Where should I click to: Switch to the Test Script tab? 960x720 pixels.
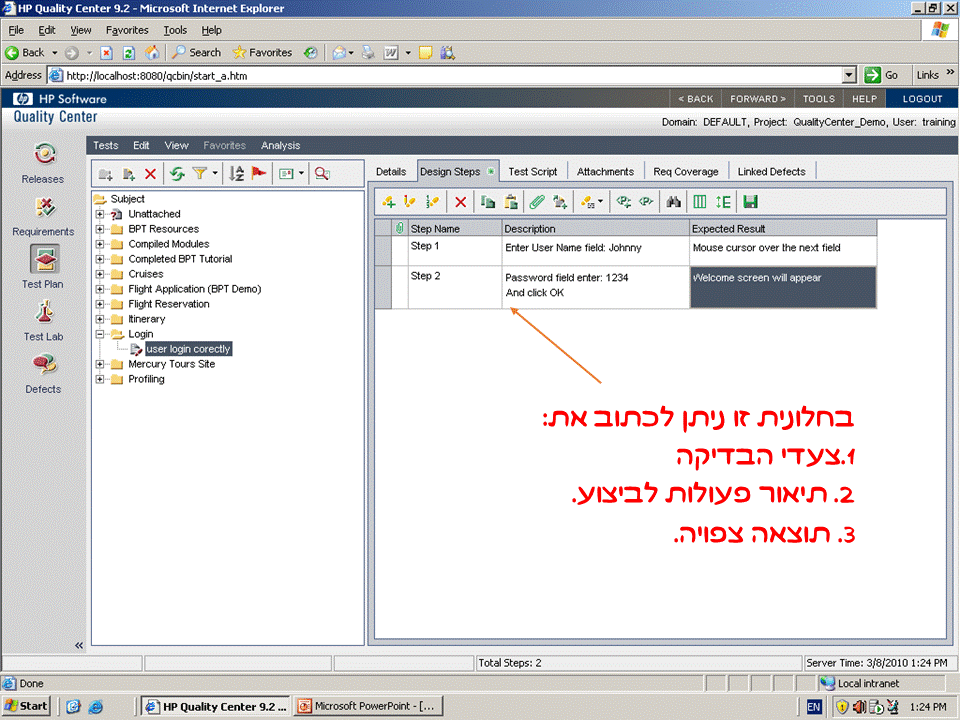pyautogui.click(x=533, y=172)
